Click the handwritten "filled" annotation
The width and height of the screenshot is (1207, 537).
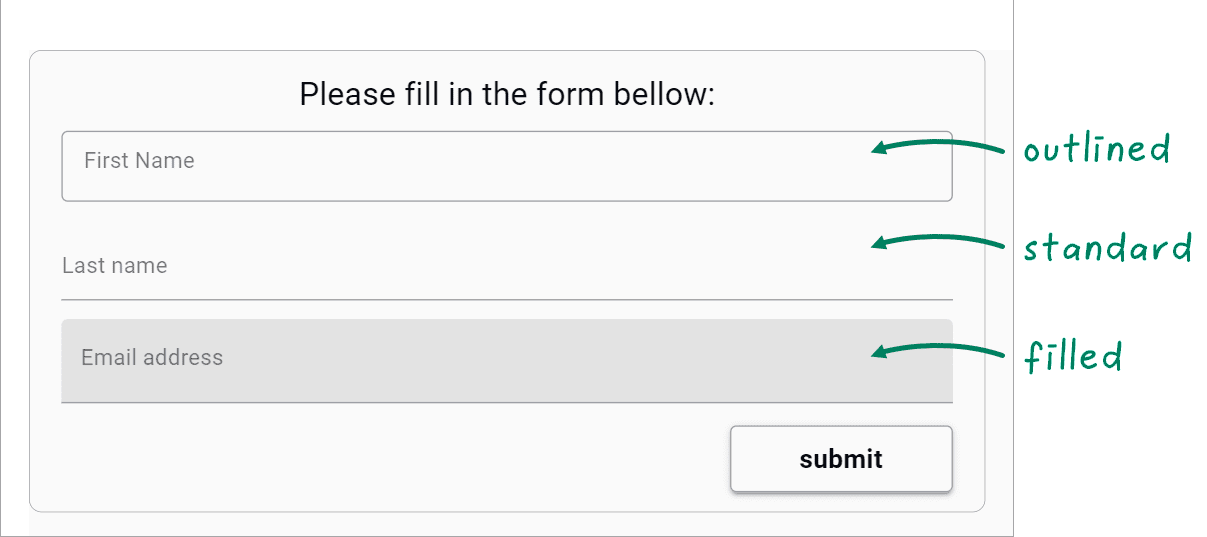tap(1073, 356)
